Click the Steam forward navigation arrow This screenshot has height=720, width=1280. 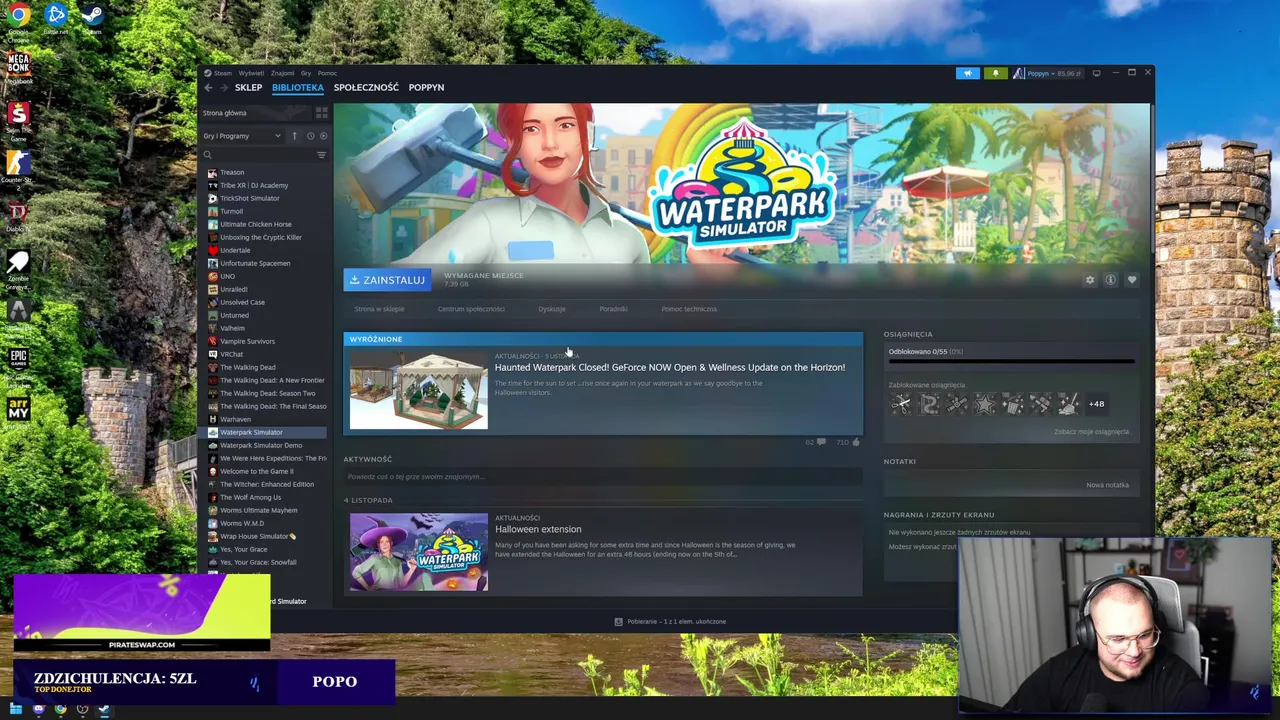click(x=223, y=88)
